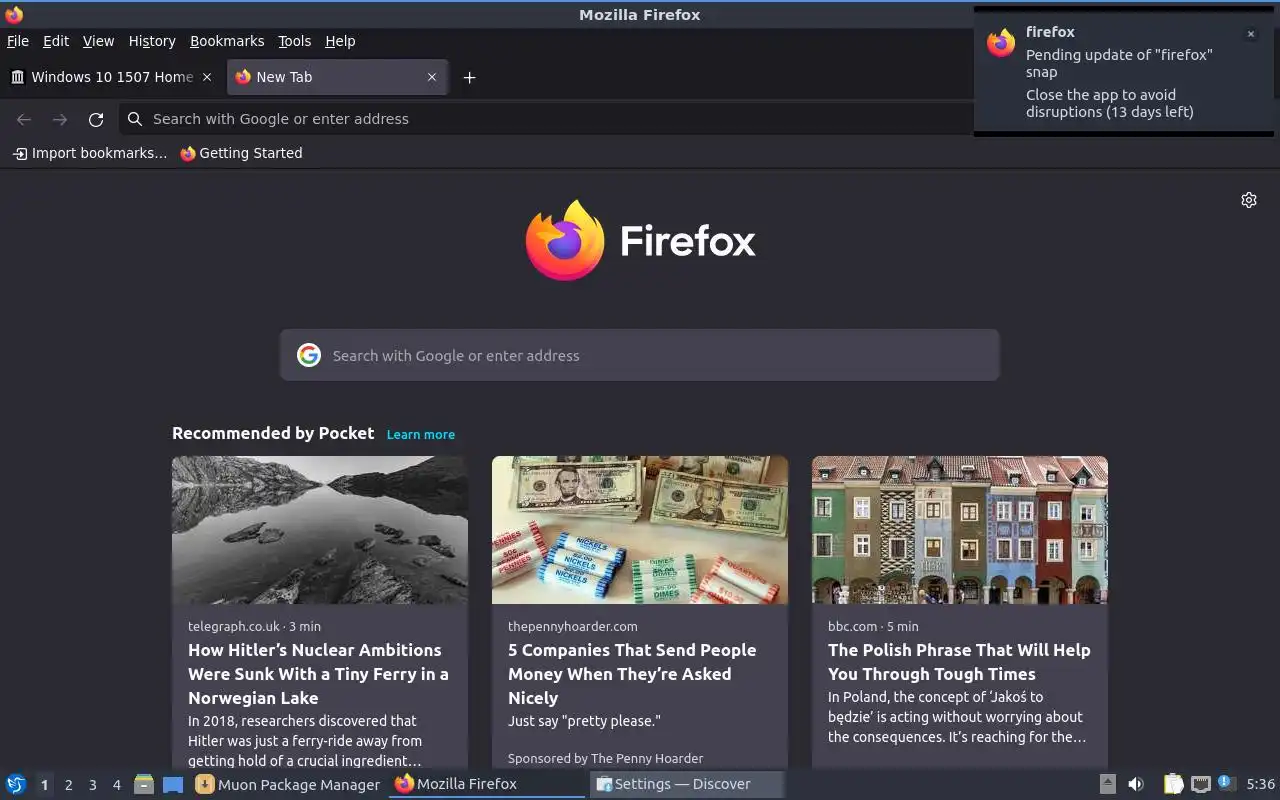Open the Getting Started bookmark
The width and height of the screenshot is (1280, 800).
coord(241,153)
